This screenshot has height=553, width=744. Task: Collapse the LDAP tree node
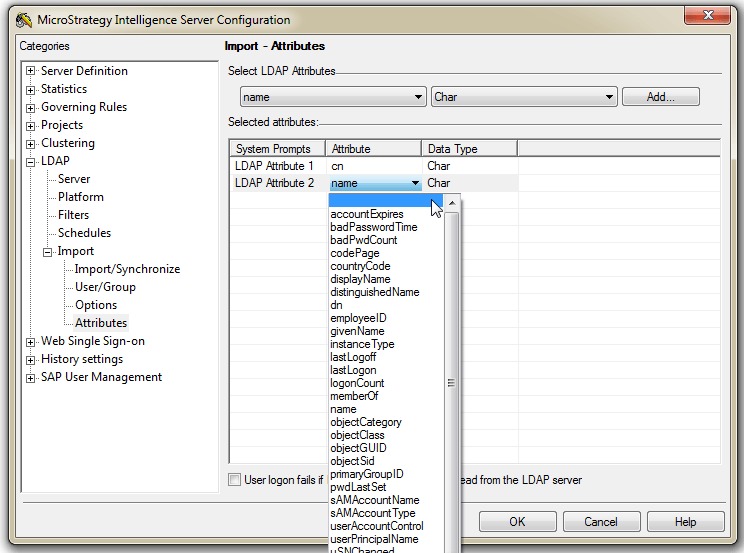click(30, 161)
